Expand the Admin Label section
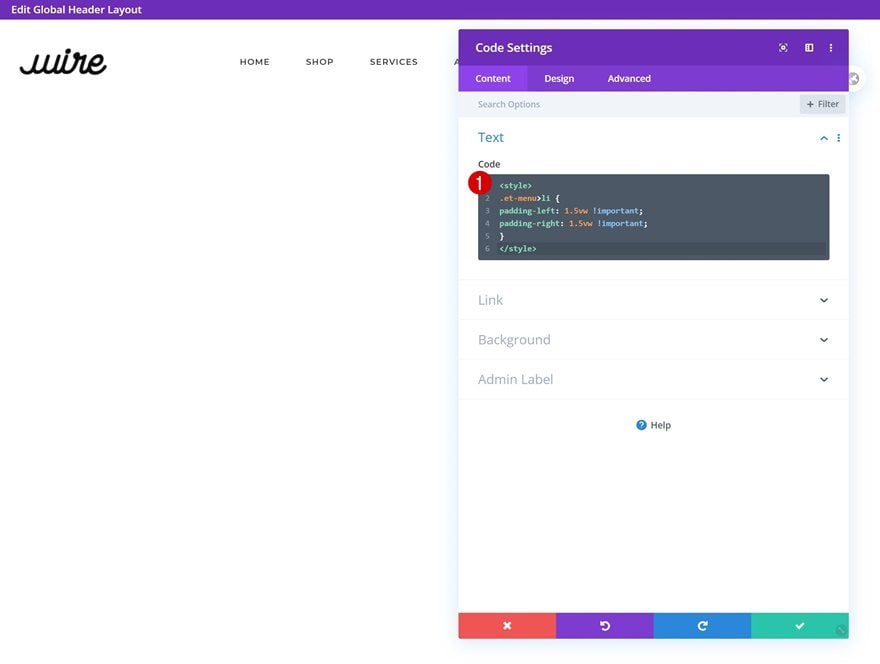The image size is (880, 664). 653,379
